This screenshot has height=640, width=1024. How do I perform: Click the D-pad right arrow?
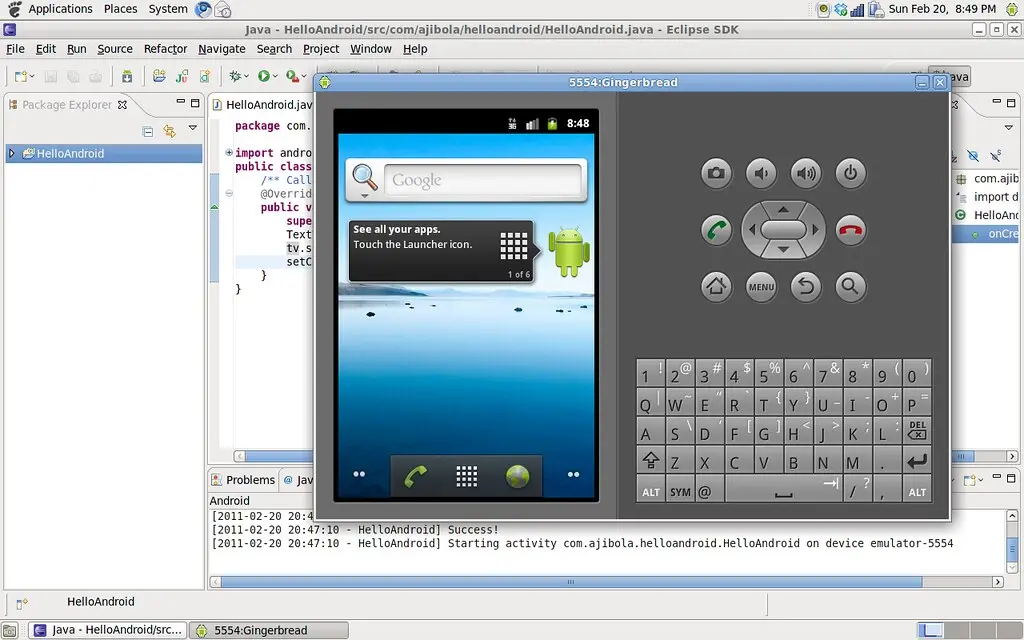click(x=815, y=230)
